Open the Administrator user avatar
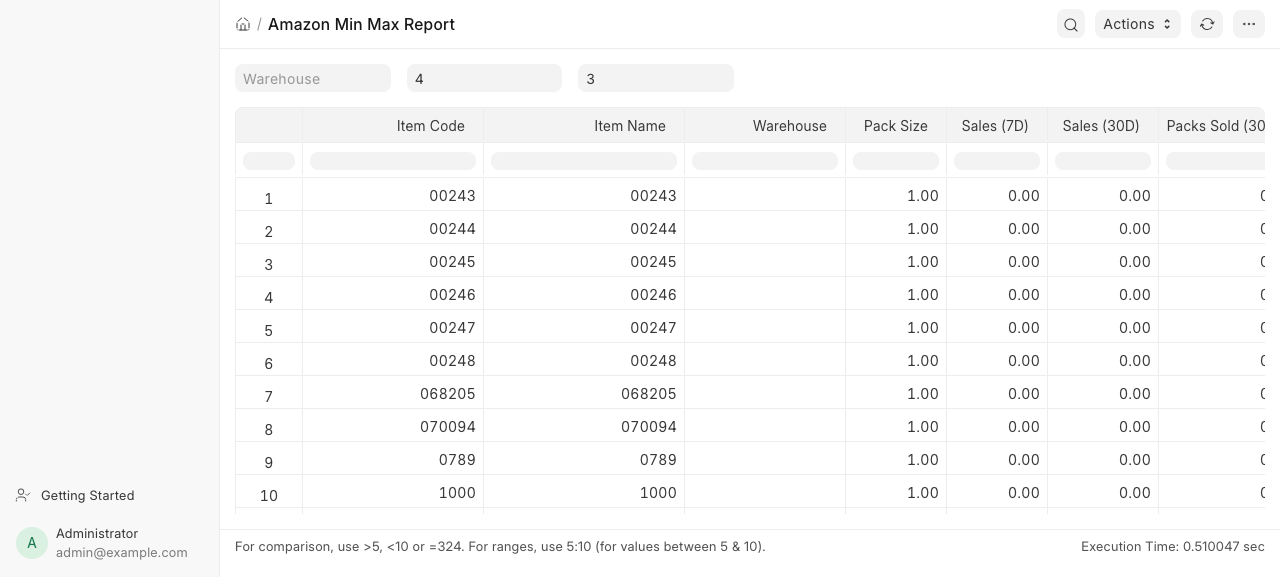Viewport: 1280px width, 577px height. [32, 543]
